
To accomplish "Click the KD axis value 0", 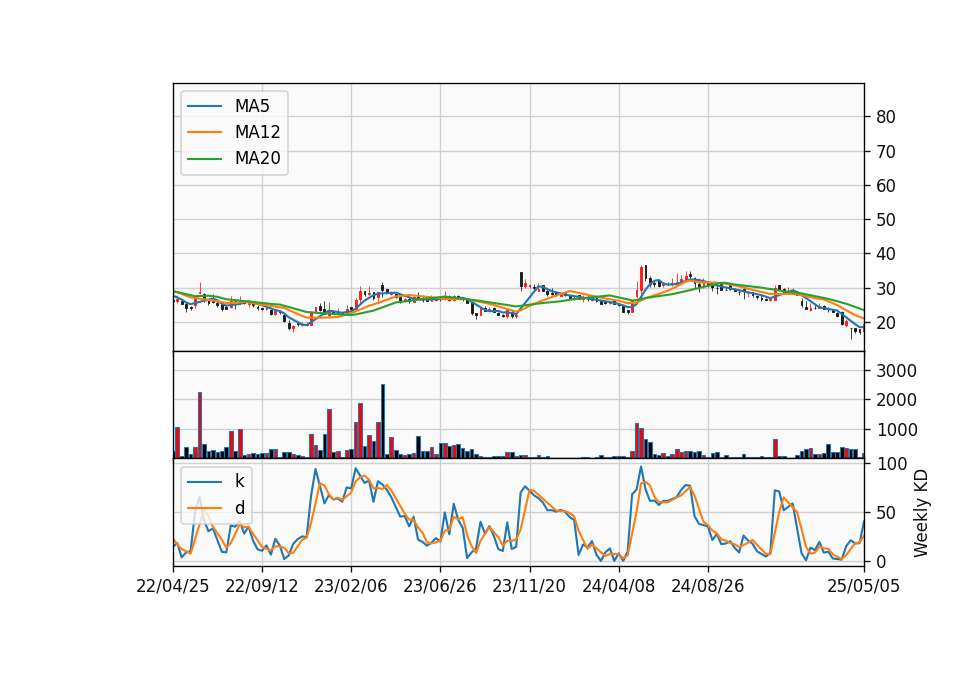I will coord(881,561).
